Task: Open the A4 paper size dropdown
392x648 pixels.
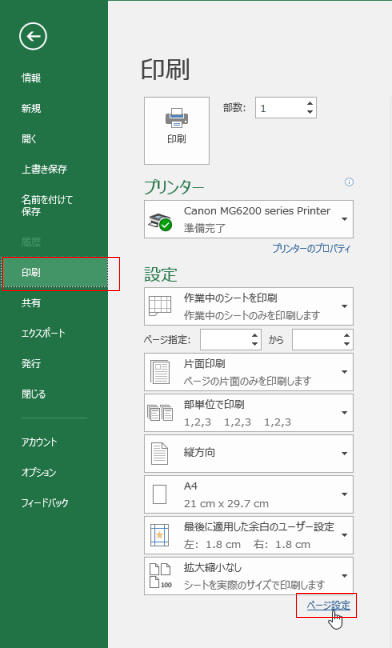Action: click(x=249, y=494)
